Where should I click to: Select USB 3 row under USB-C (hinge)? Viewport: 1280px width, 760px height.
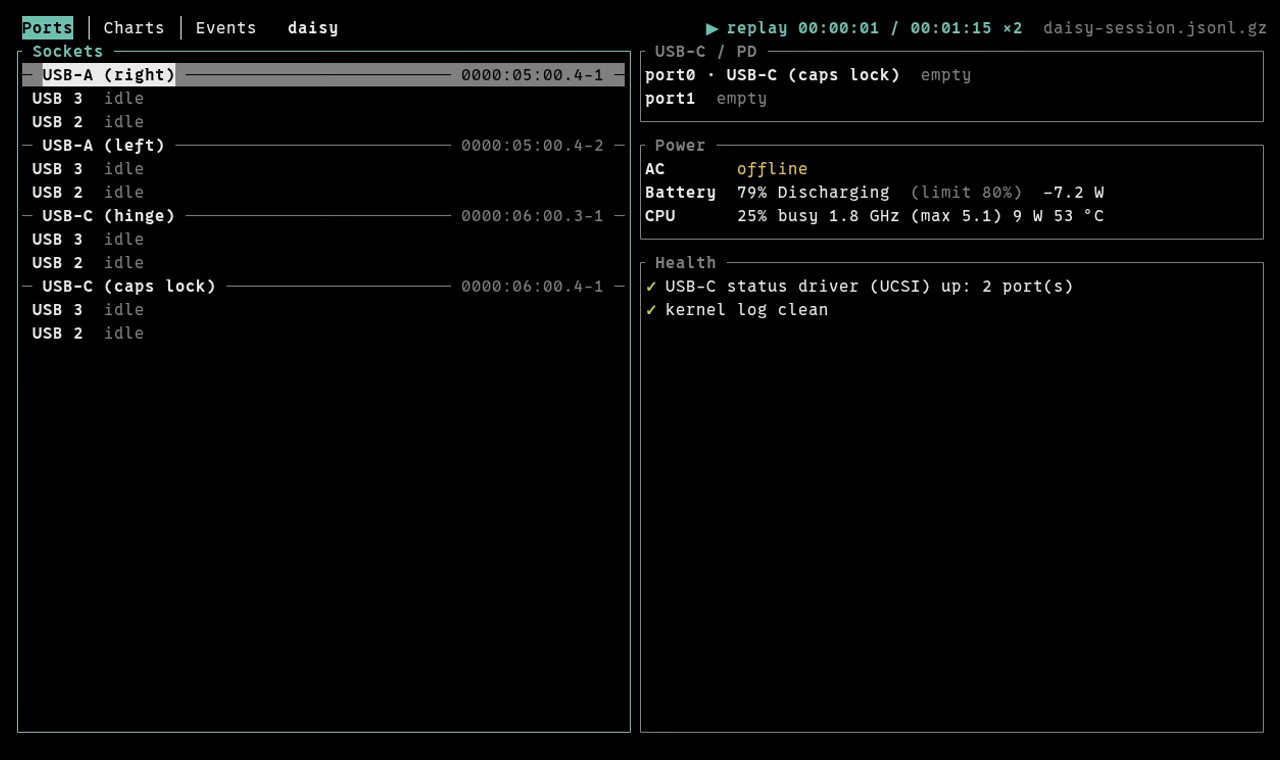324,239
